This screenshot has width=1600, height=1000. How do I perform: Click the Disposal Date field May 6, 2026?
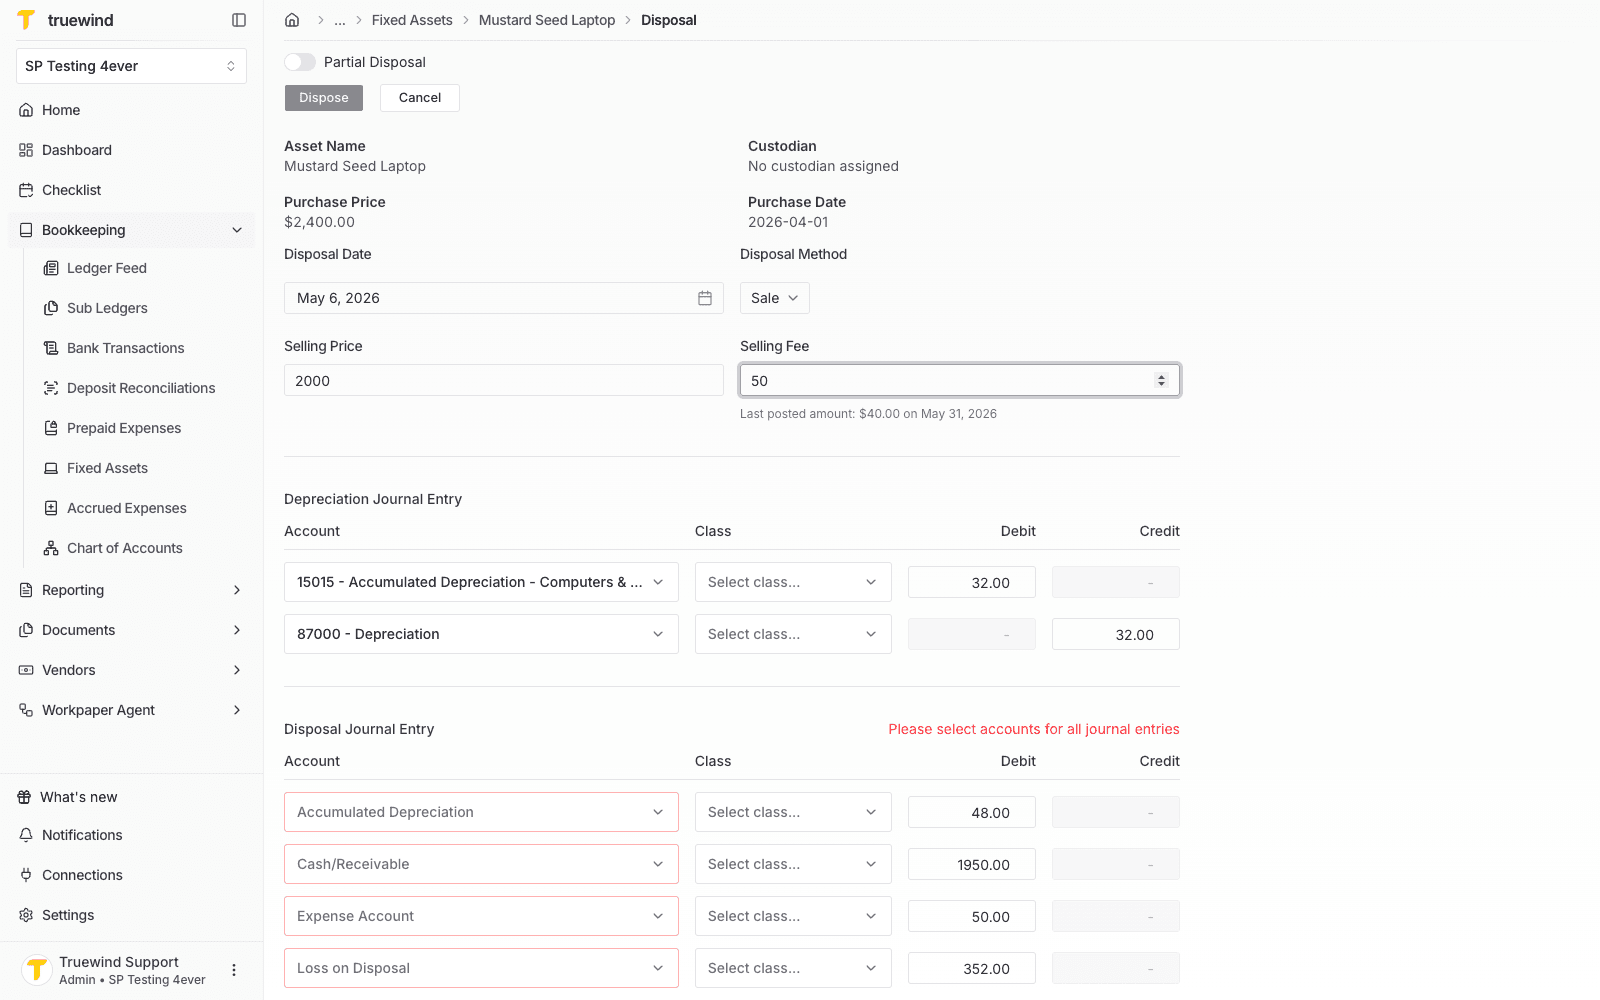[x=504, y=298]
